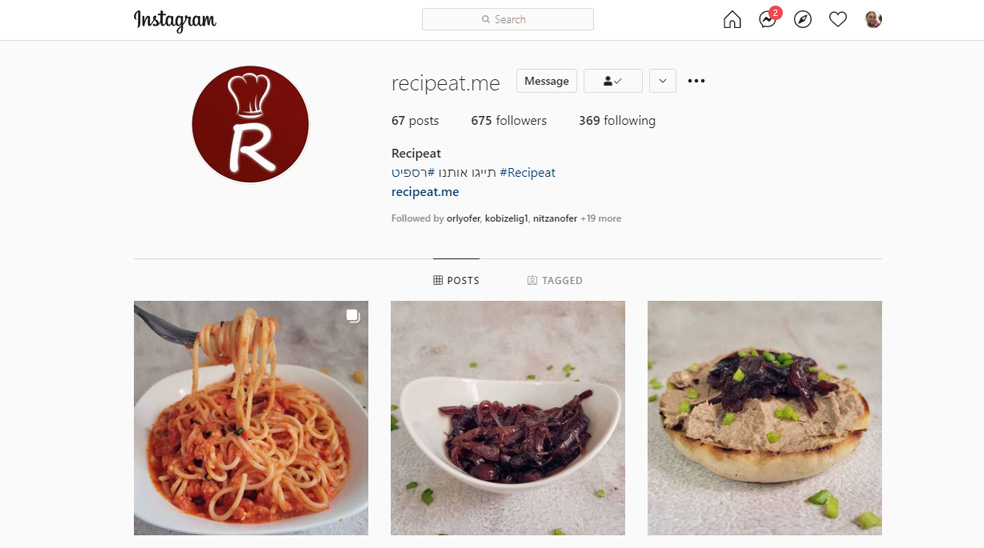Viewport: 984px width, 548px height.
Task: Click the Search input field
Action: (508, 19)
